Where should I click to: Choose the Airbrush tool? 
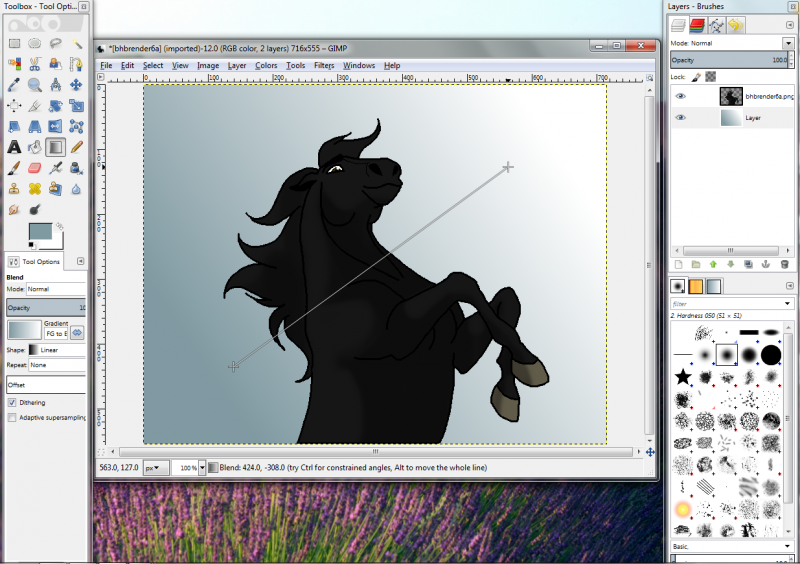(56, 168)
